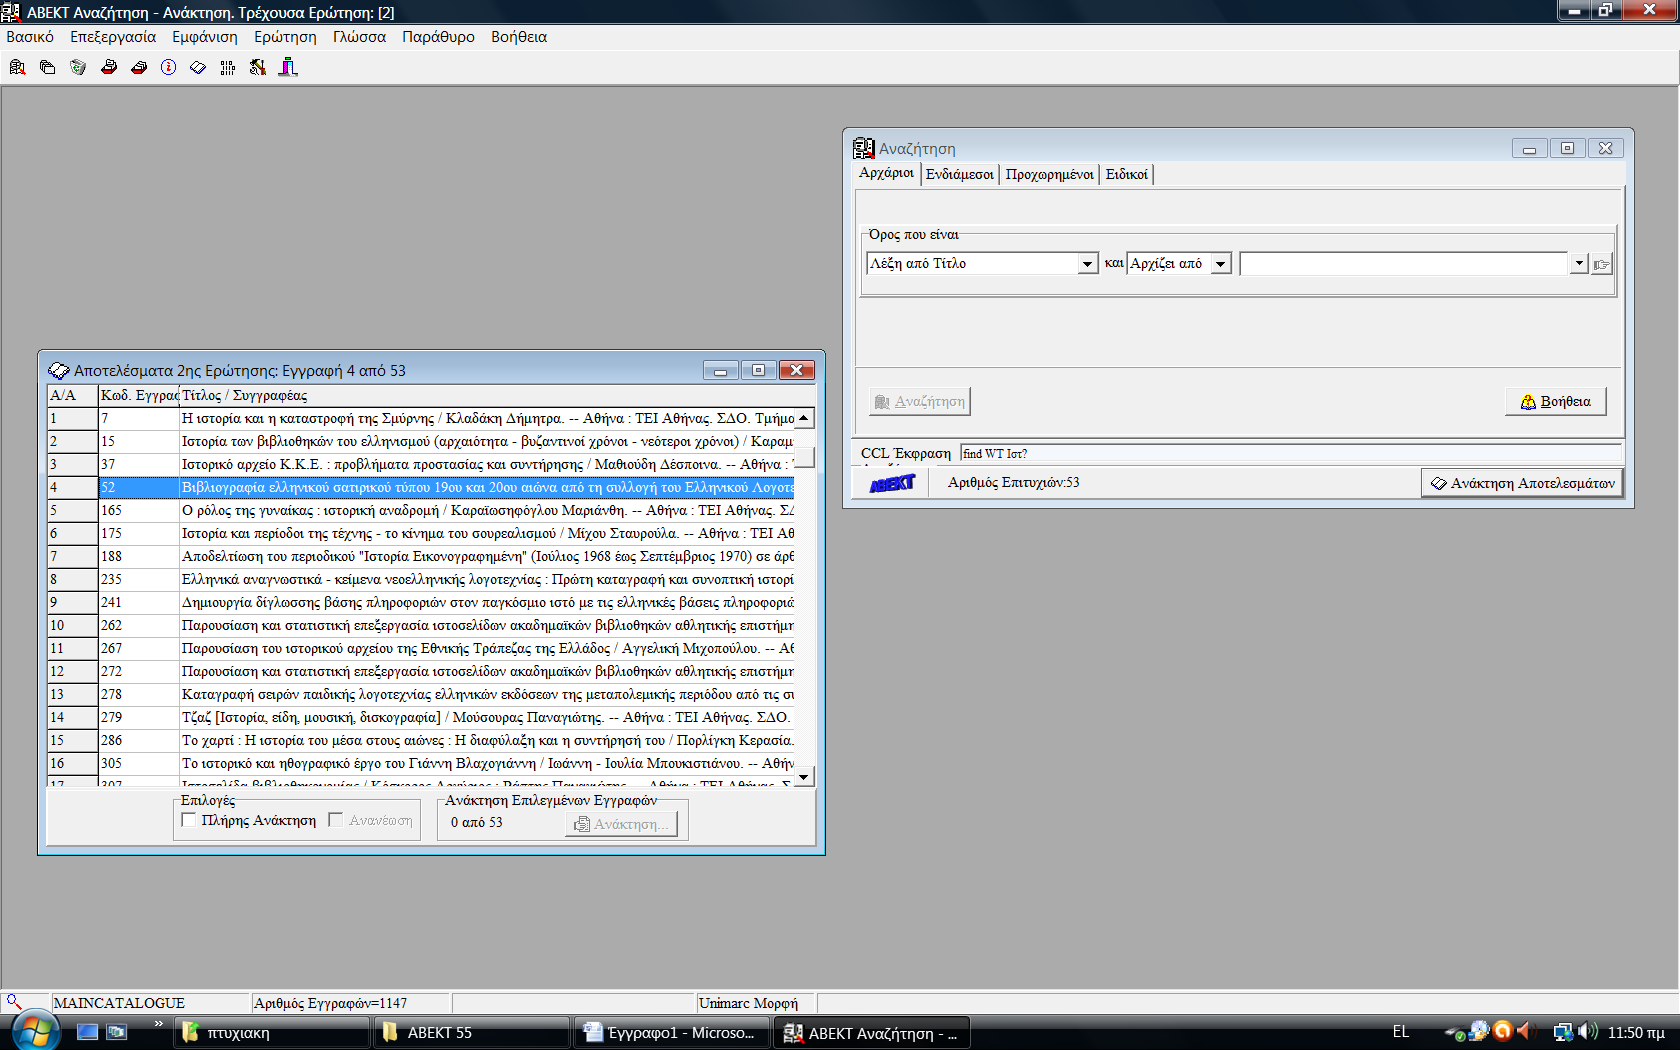Click the yellow stacked folders toolbar icon
Viewport: 1680px width, 1050px height.
click(x=47, y=67)
